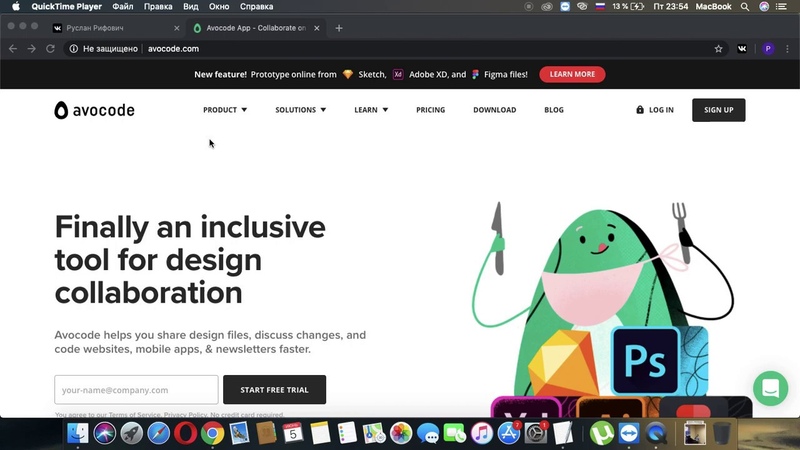Screen dimensions: 800x450
Task: Check battery status showing 13 %
Action: 628,7
